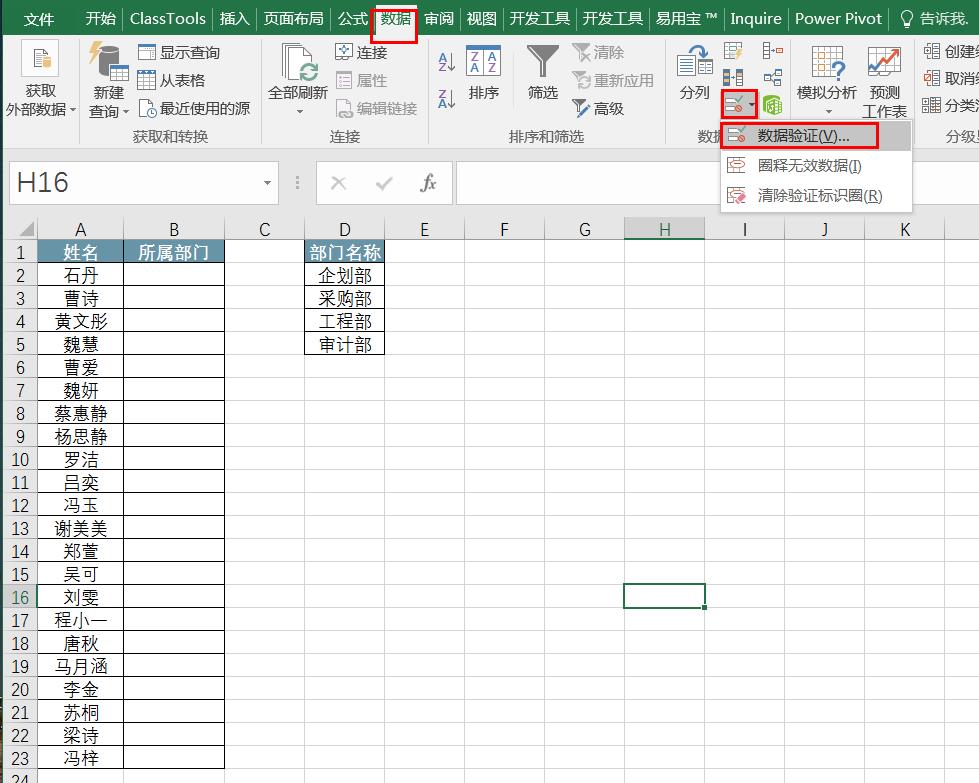Click Reapply filter (重新应用)

[x=613, y=81]
